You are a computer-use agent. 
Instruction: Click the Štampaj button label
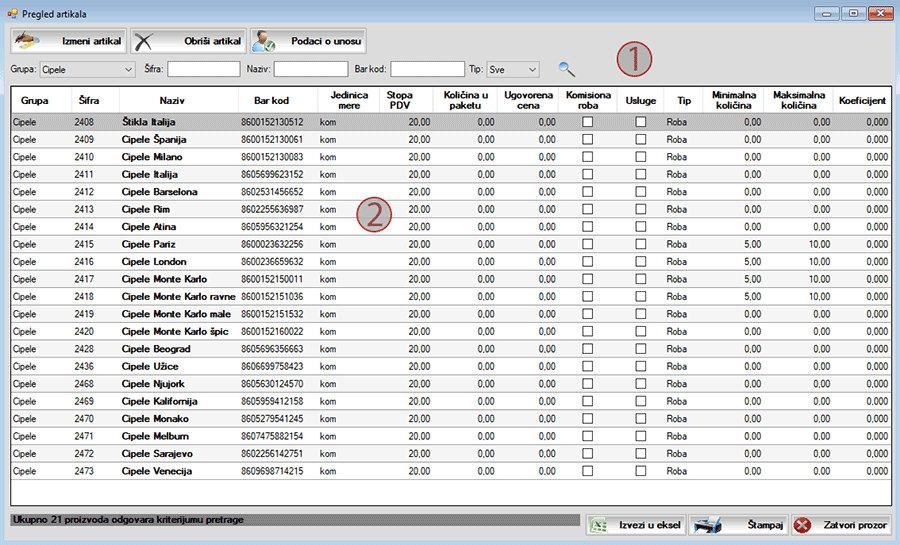tap(765, 525)
